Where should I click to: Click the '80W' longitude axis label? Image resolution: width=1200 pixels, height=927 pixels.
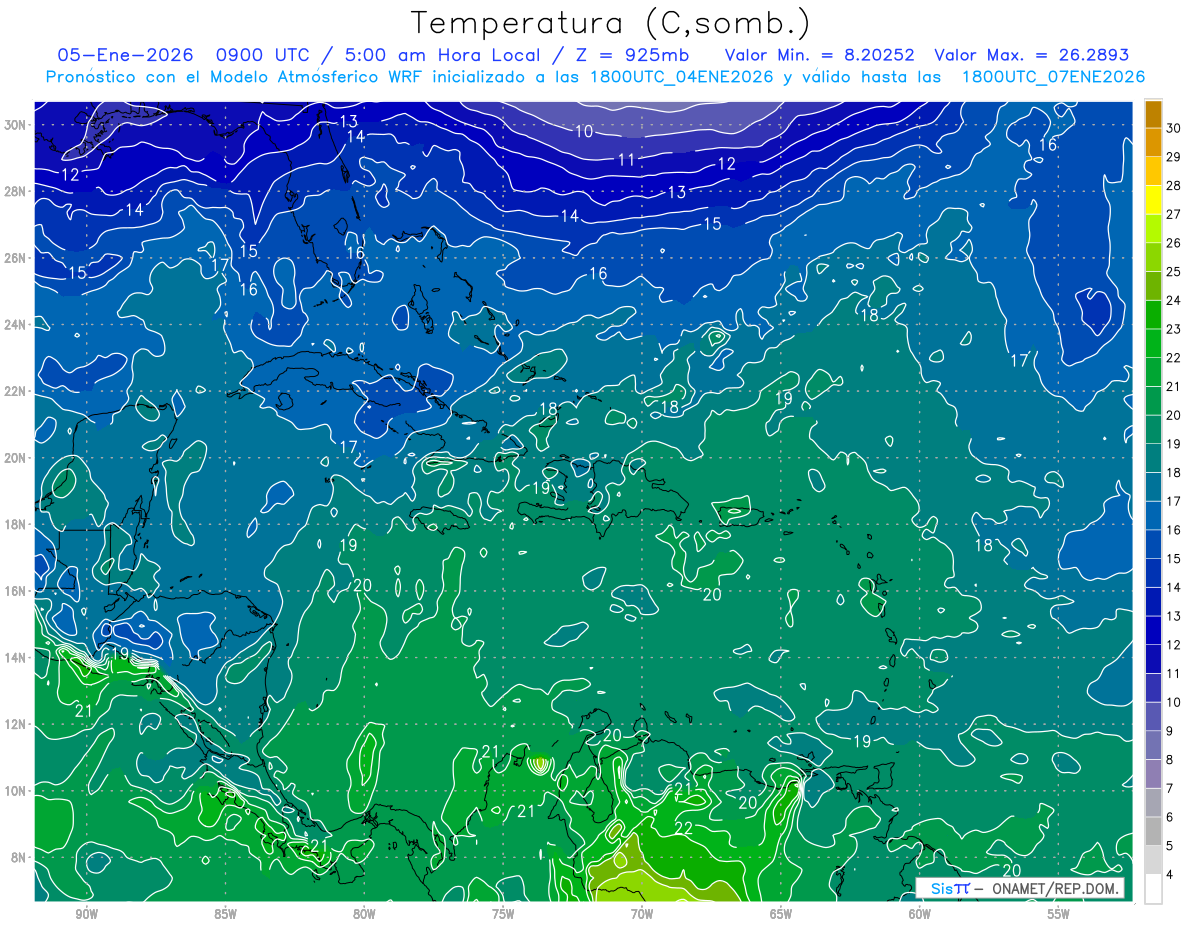pyautogui.click(x=364, y=913)
